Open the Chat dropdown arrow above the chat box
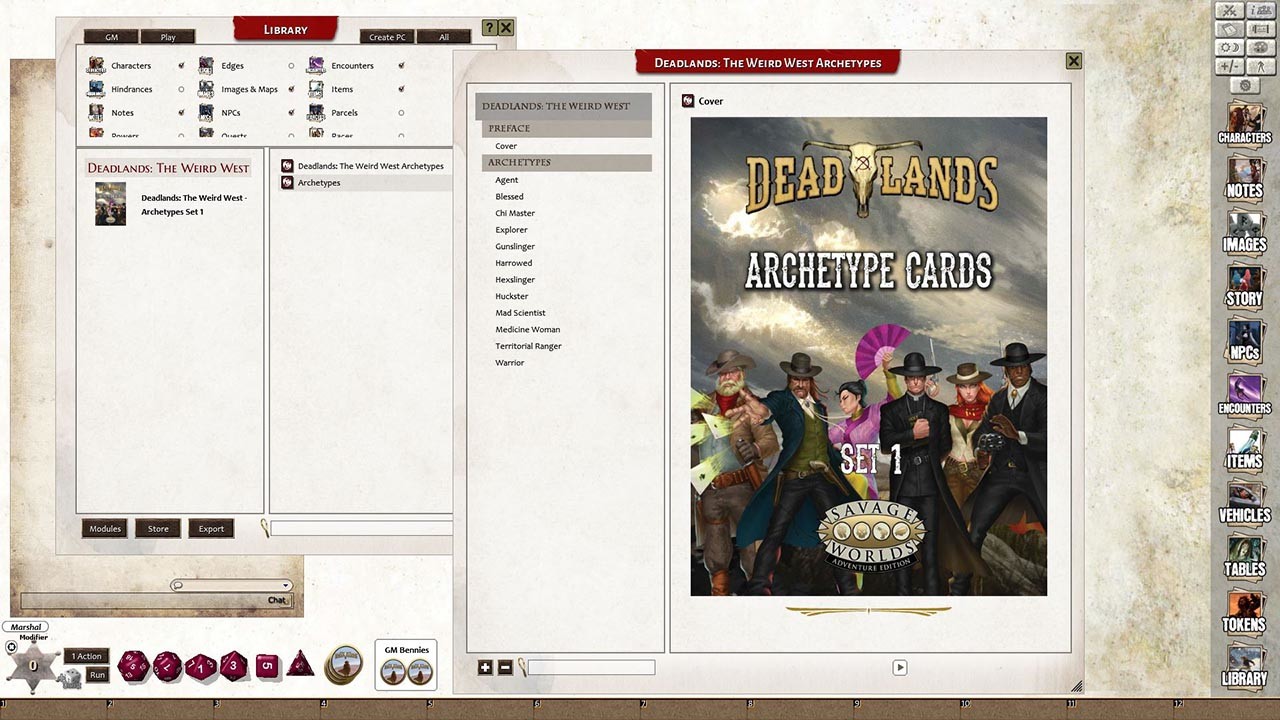This screenshot has height=720, width=1280. [287, 585]
